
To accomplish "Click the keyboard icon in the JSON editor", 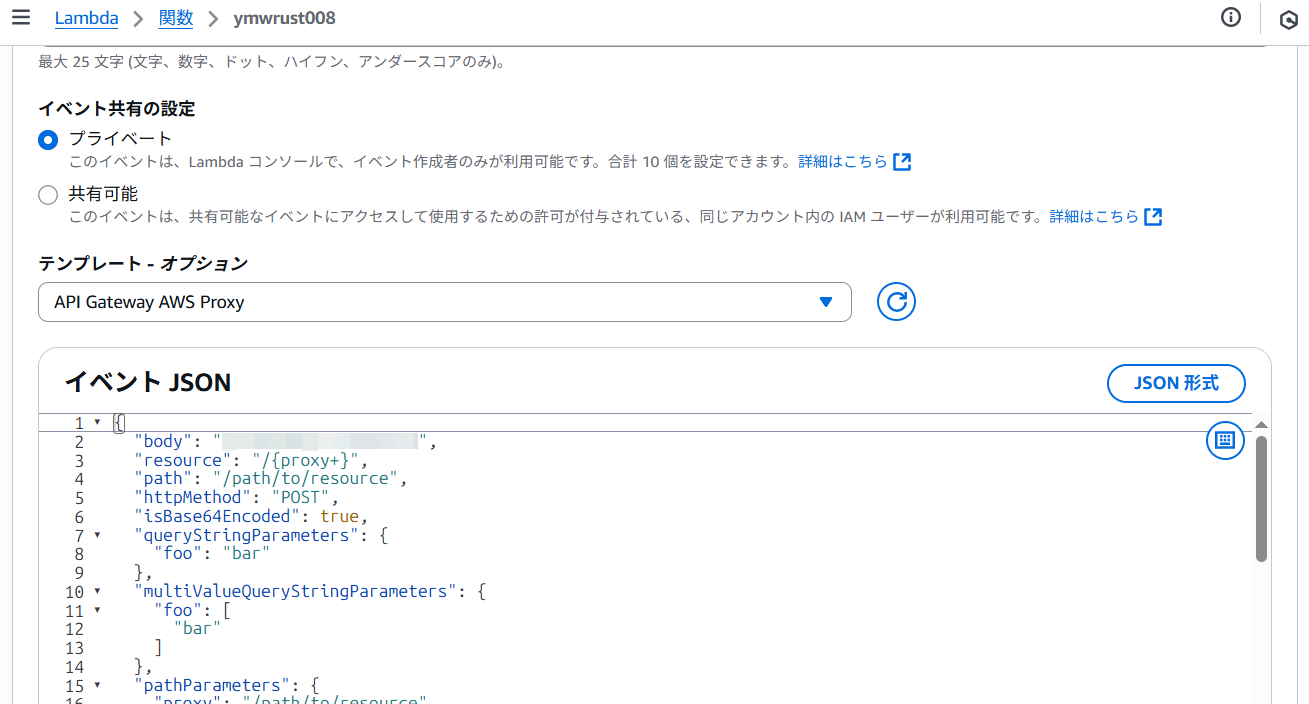I will [x=1225, y=440].
